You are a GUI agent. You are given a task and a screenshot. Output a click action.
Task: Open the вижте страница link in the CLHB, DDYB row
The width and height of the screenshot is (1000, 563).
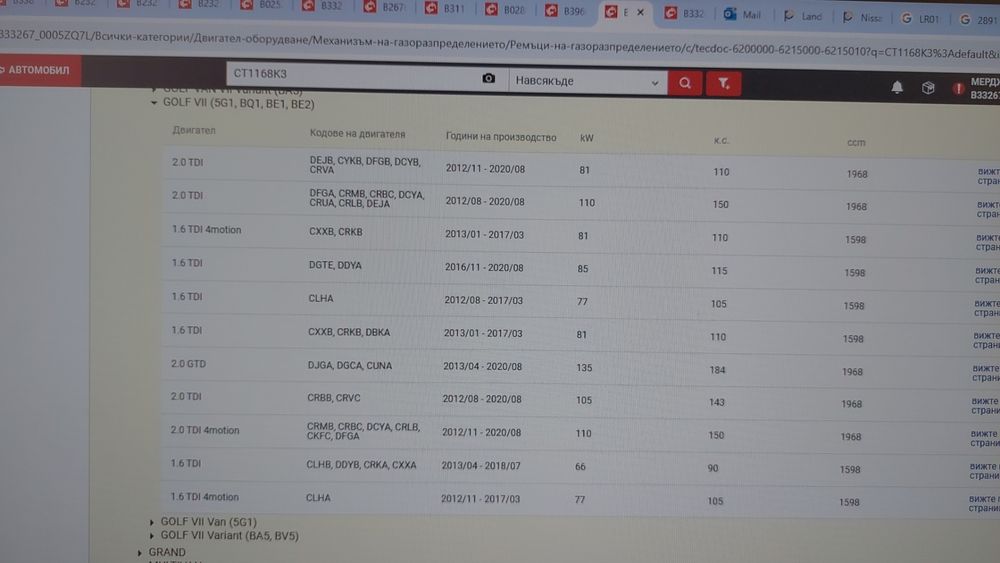[984, 471]
